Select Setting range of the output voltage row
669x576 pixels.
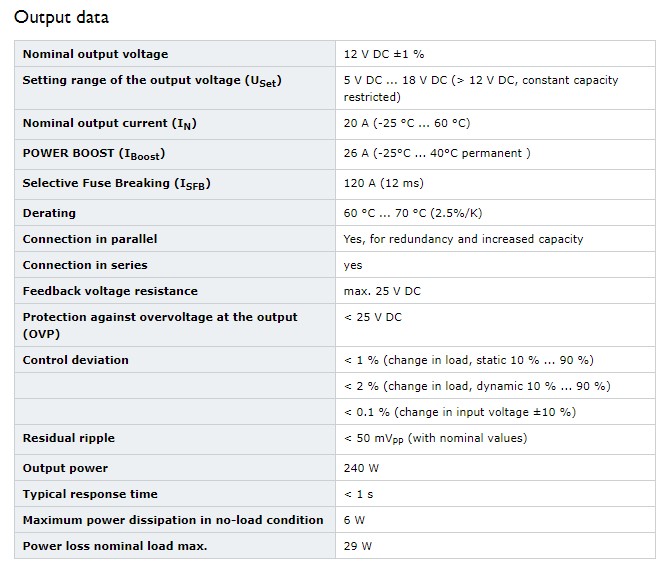335,88
